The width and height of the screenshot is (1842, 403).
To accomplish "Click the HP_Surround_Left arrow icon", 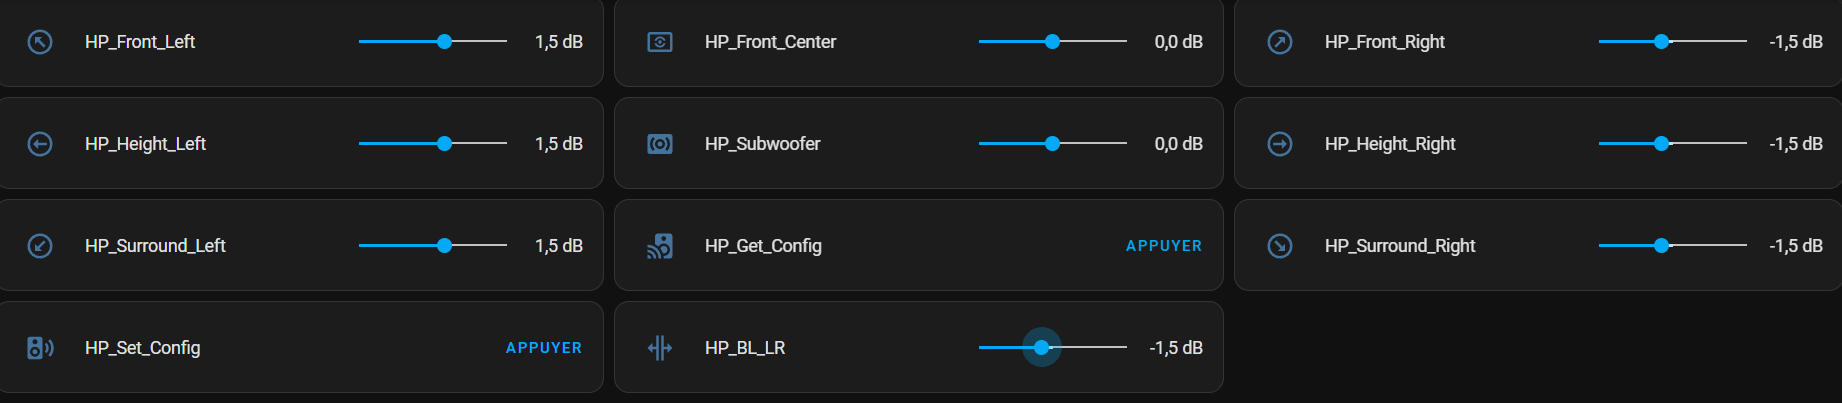I will [40, 246].
